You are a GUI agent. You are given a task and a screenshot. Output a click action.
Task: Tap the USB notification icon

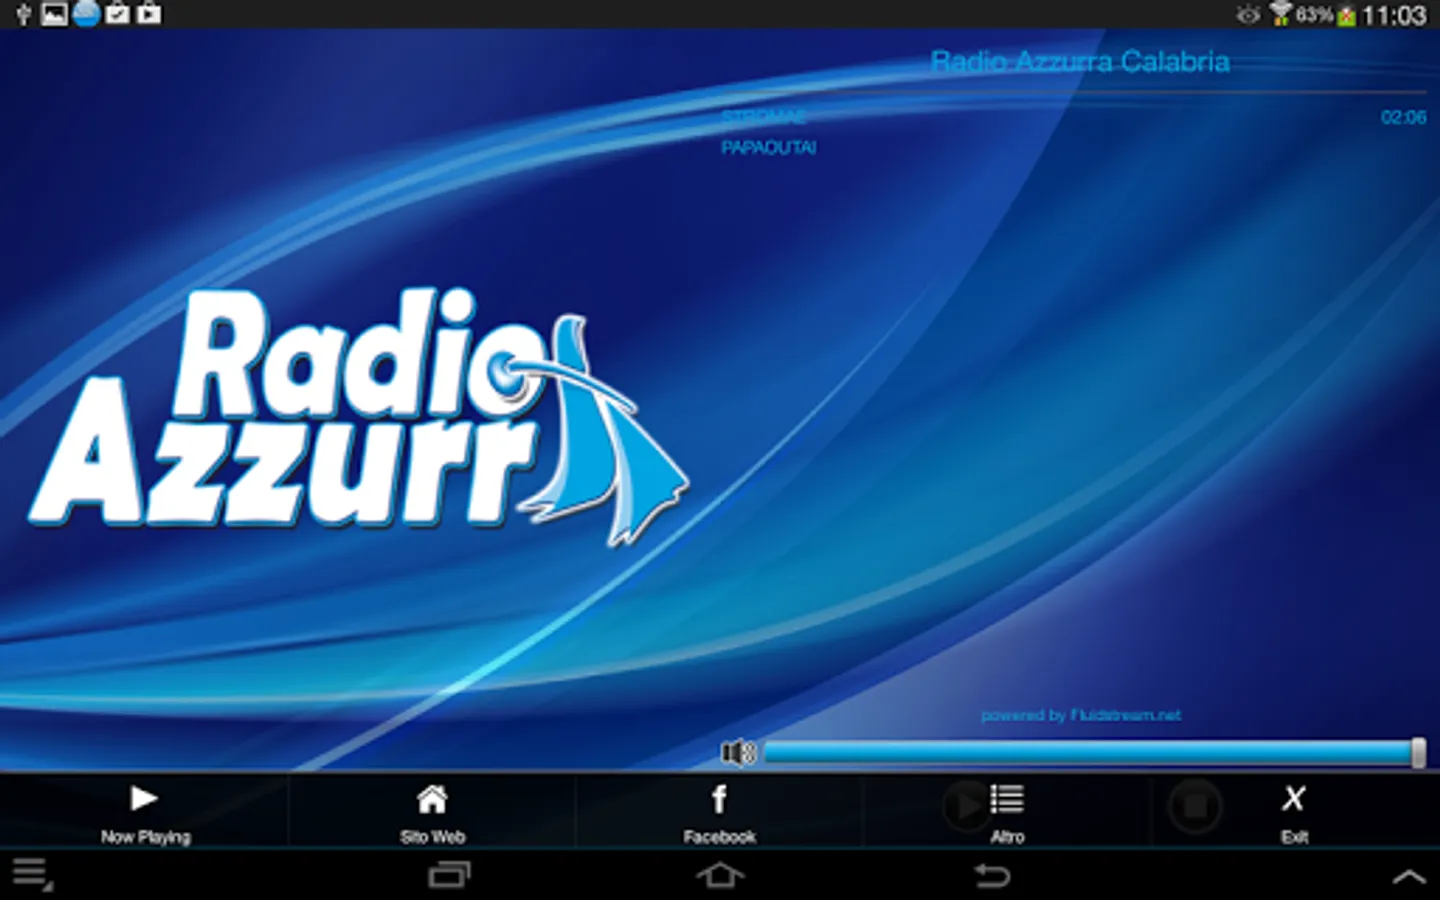click(x=23, y=14)
